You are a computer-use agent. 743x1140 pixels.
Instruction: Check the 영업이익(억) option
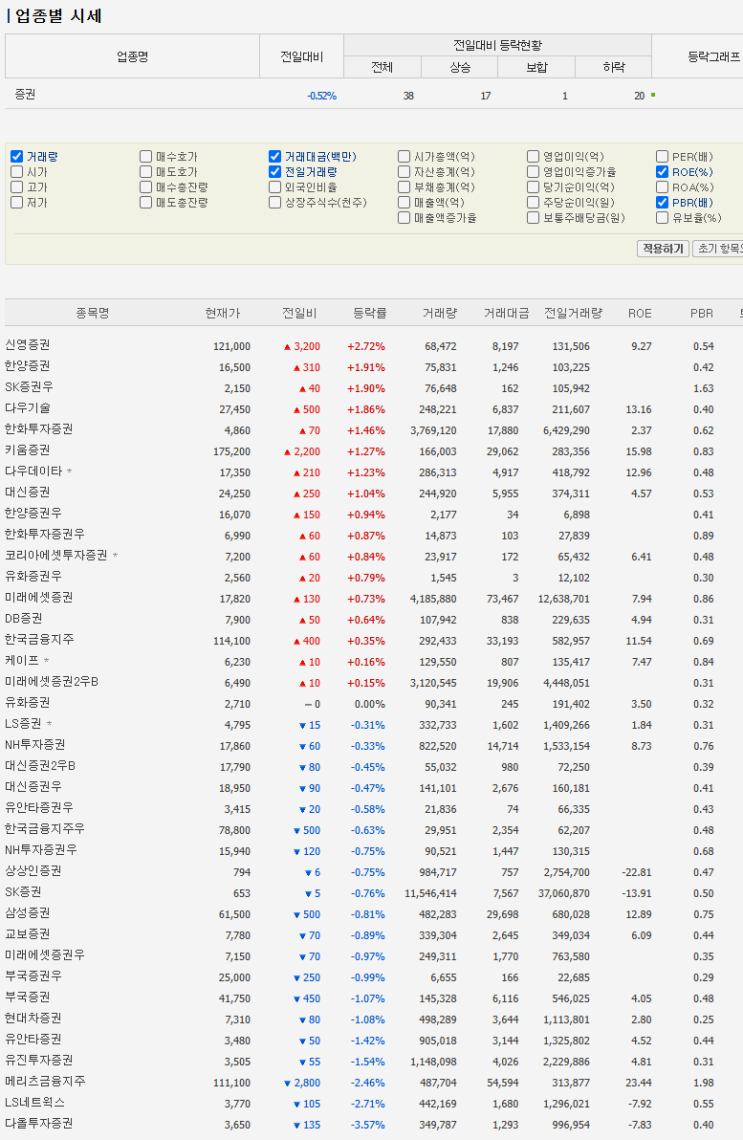tap(534, 156)
